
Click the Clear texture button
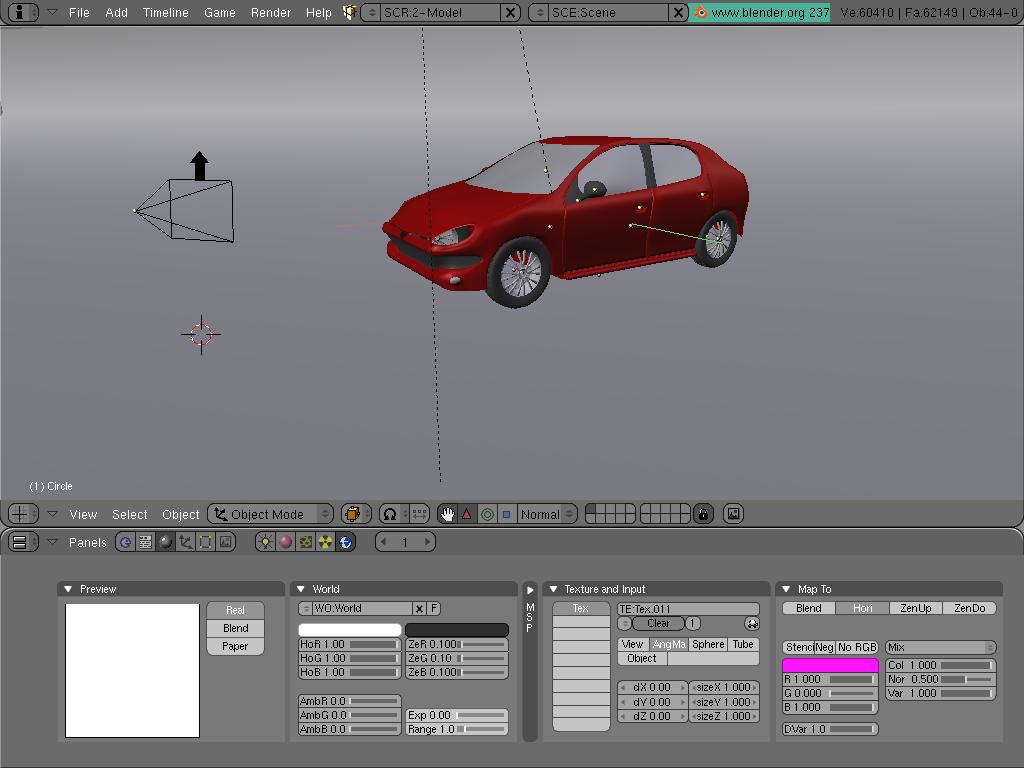(658, 624)
